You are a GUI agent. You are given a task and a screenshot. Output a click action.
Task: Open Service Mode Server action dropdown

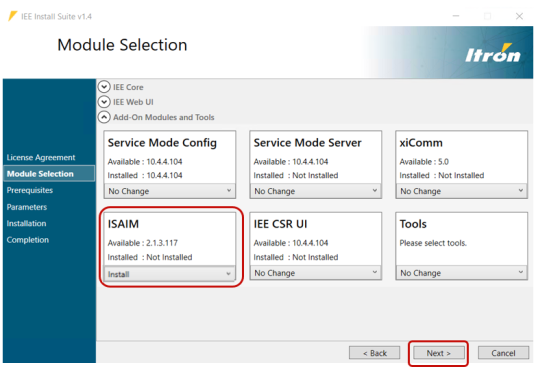click(x=316, y=191)
